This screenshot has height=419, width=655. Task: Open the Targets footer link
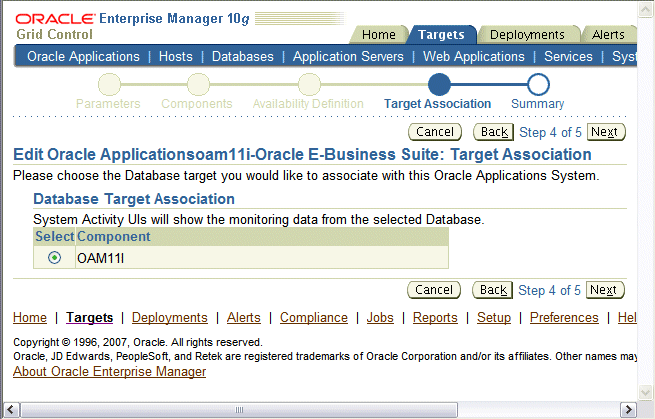(x=89, y=317)
